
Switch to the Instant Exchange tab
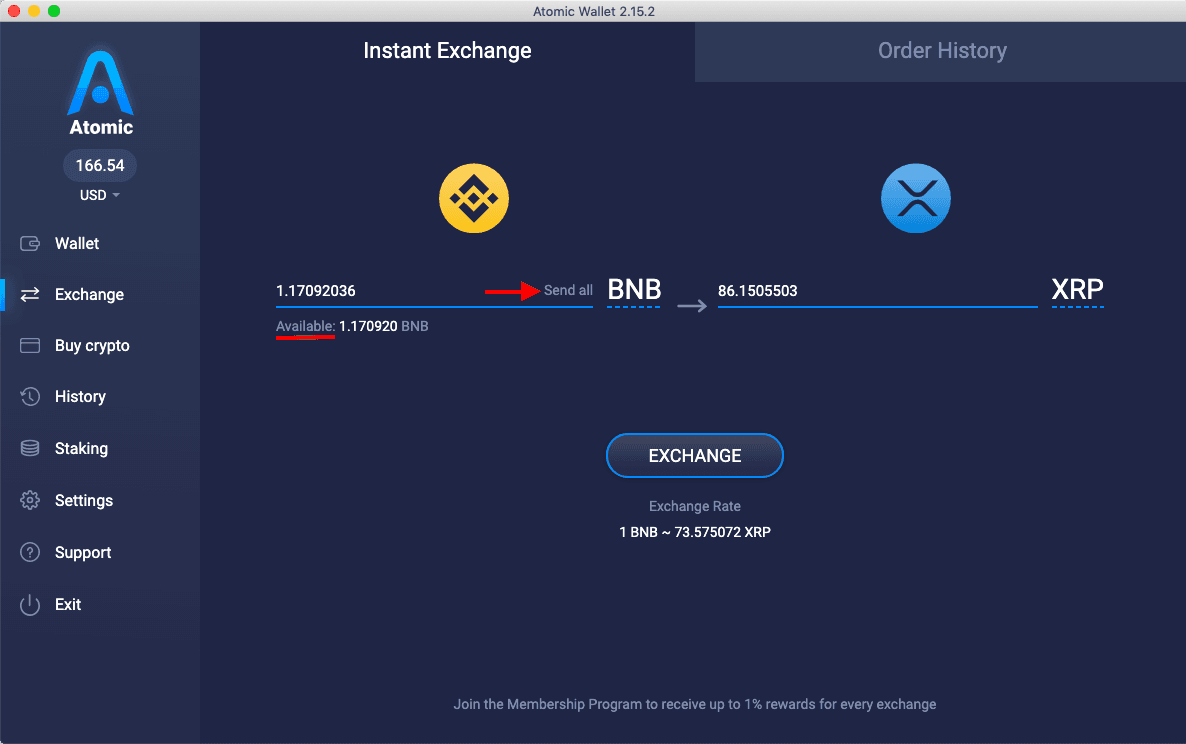click(447, 51)
